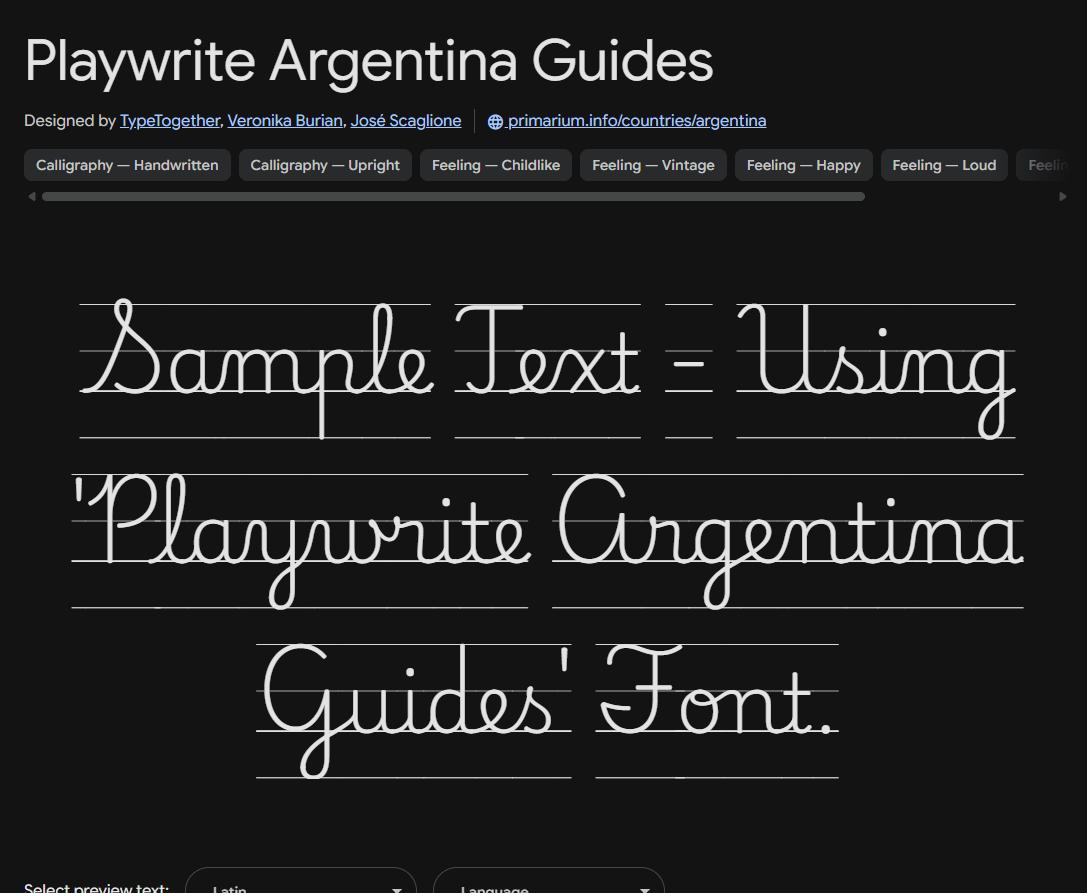This screenshot has height=893, width=1087.
Task: Select the Feeling — Happy tag
Action: coord(803,165)
